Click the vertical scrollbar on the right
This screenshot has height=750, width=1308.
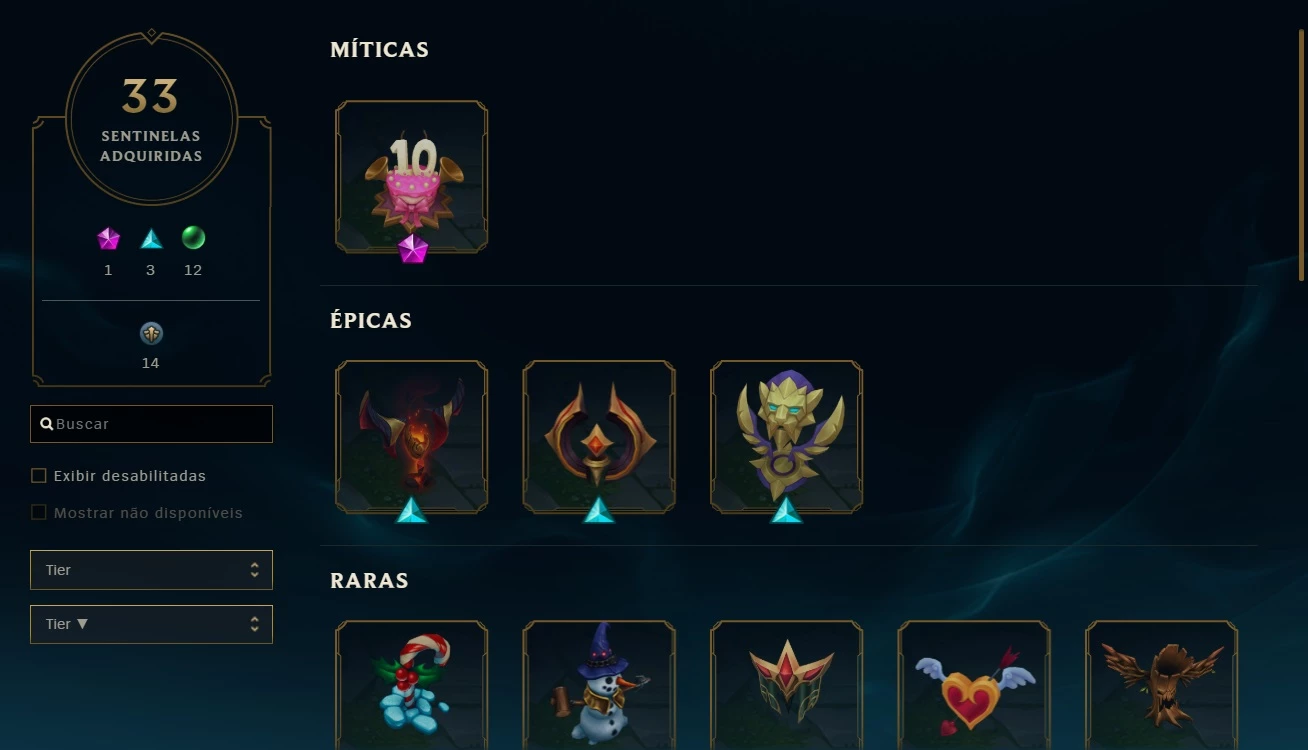(x=1301, y=155)
